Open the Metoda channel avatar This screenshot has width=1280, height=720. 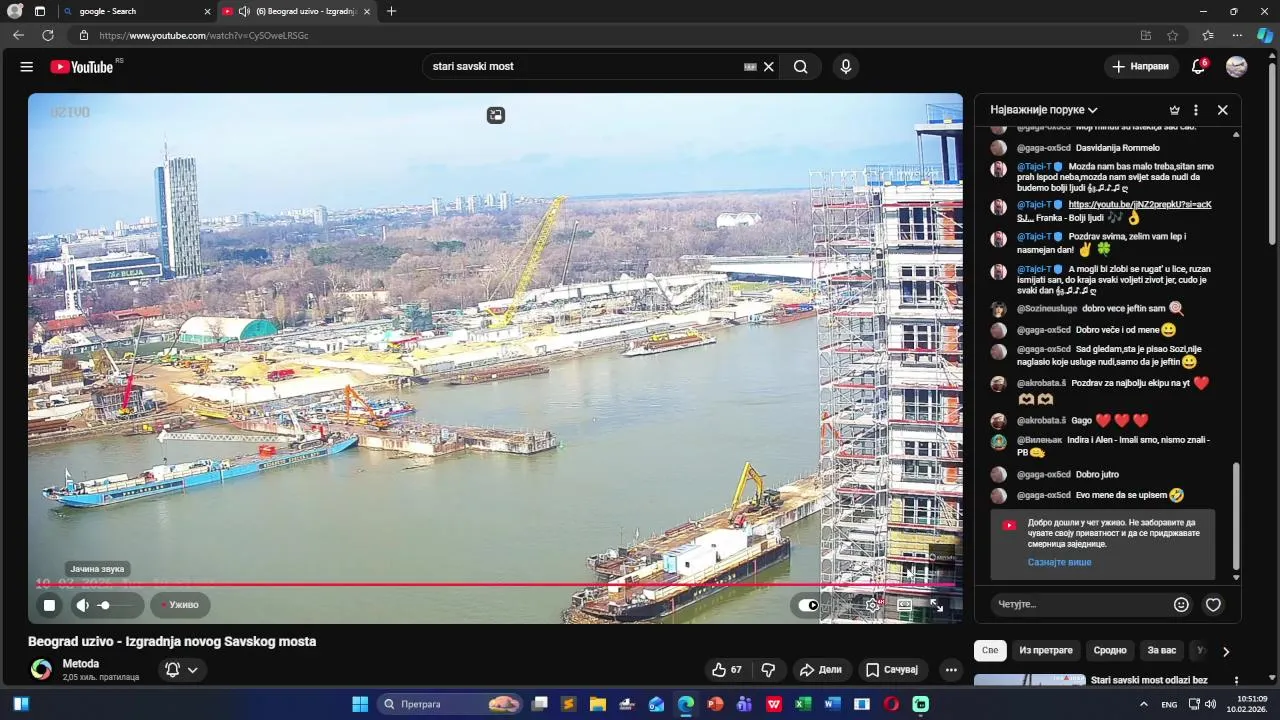(41, 670)
